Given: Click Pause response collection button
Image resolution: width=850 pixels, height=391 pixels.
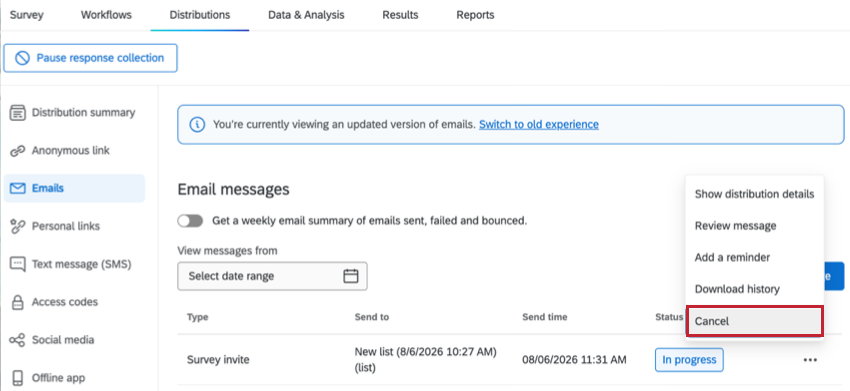Looking at the screenshot, I should [91, 58].
